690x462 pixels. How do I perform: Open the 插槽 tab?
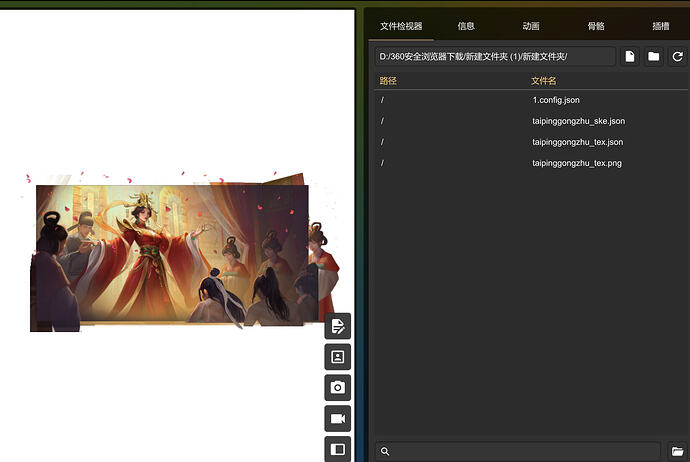tap(661, 26)
